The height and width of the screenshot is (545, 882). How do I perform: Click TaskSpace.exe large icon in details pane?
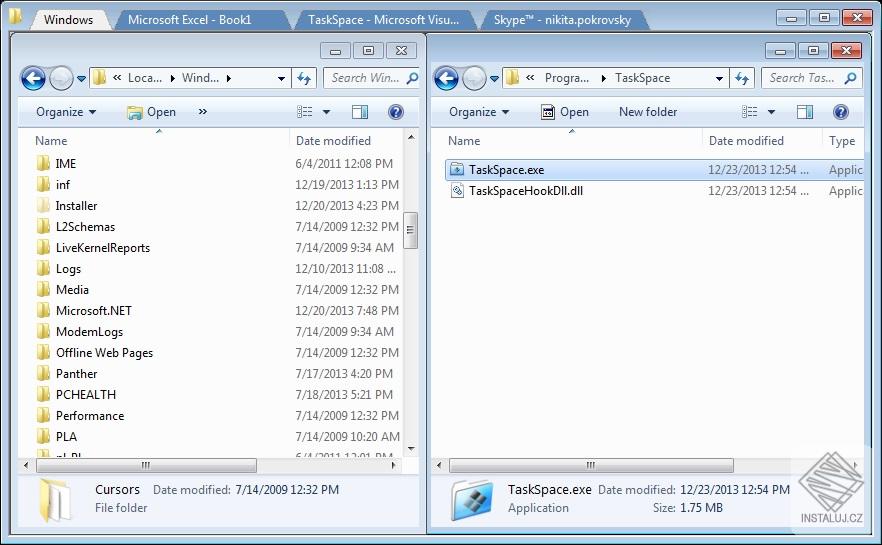pos(472,499)
